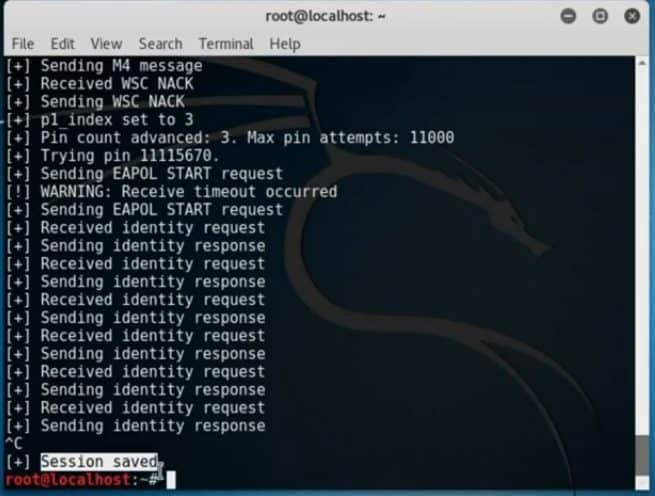
Task: Click the 'Received WSC NACK' line
Action: pos(99,84)
